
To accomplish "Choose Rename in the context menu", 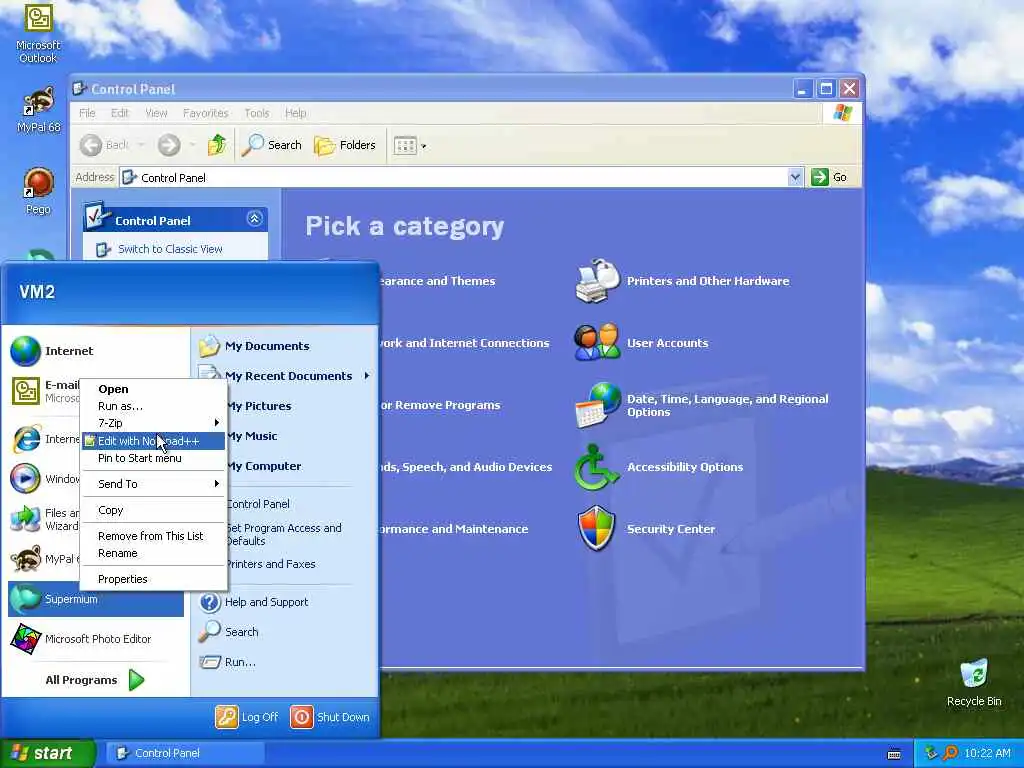I will click(153, 552).
